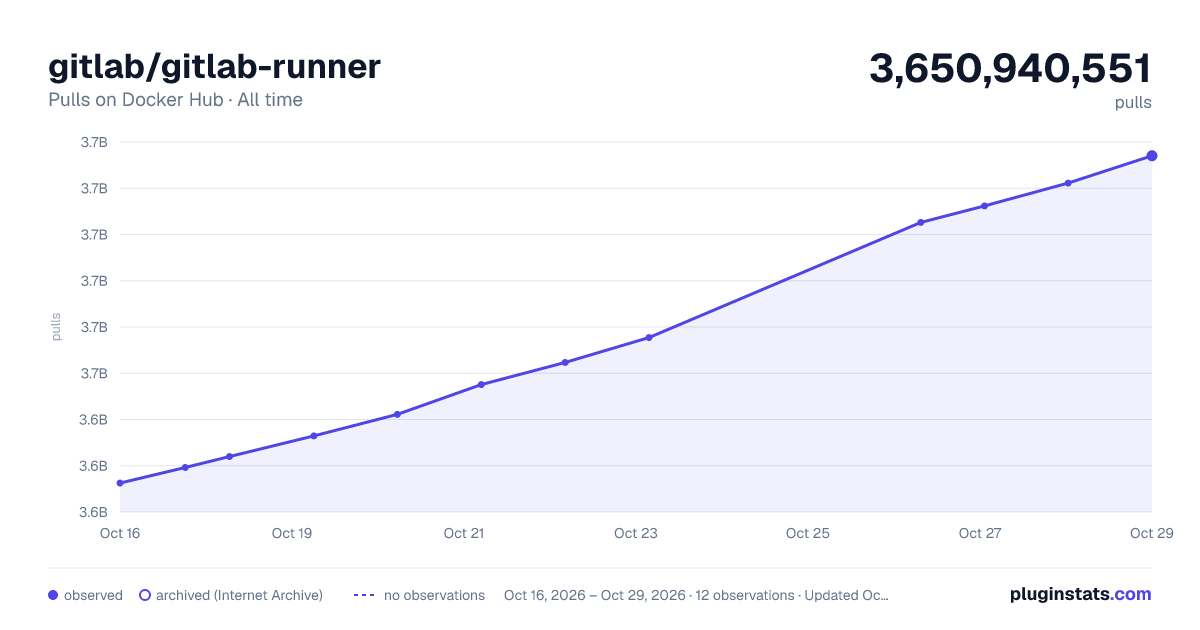Click the "Oct 16, 2026 – Oct 29, 2026" range text

pos(595,595)
